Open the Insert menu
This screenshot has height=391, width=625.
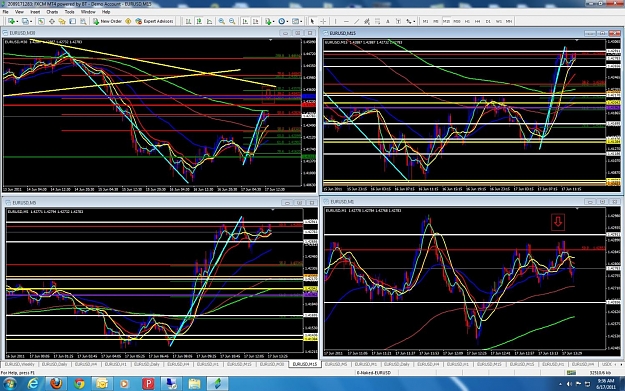pyautogui.click(x=35, y=12)
